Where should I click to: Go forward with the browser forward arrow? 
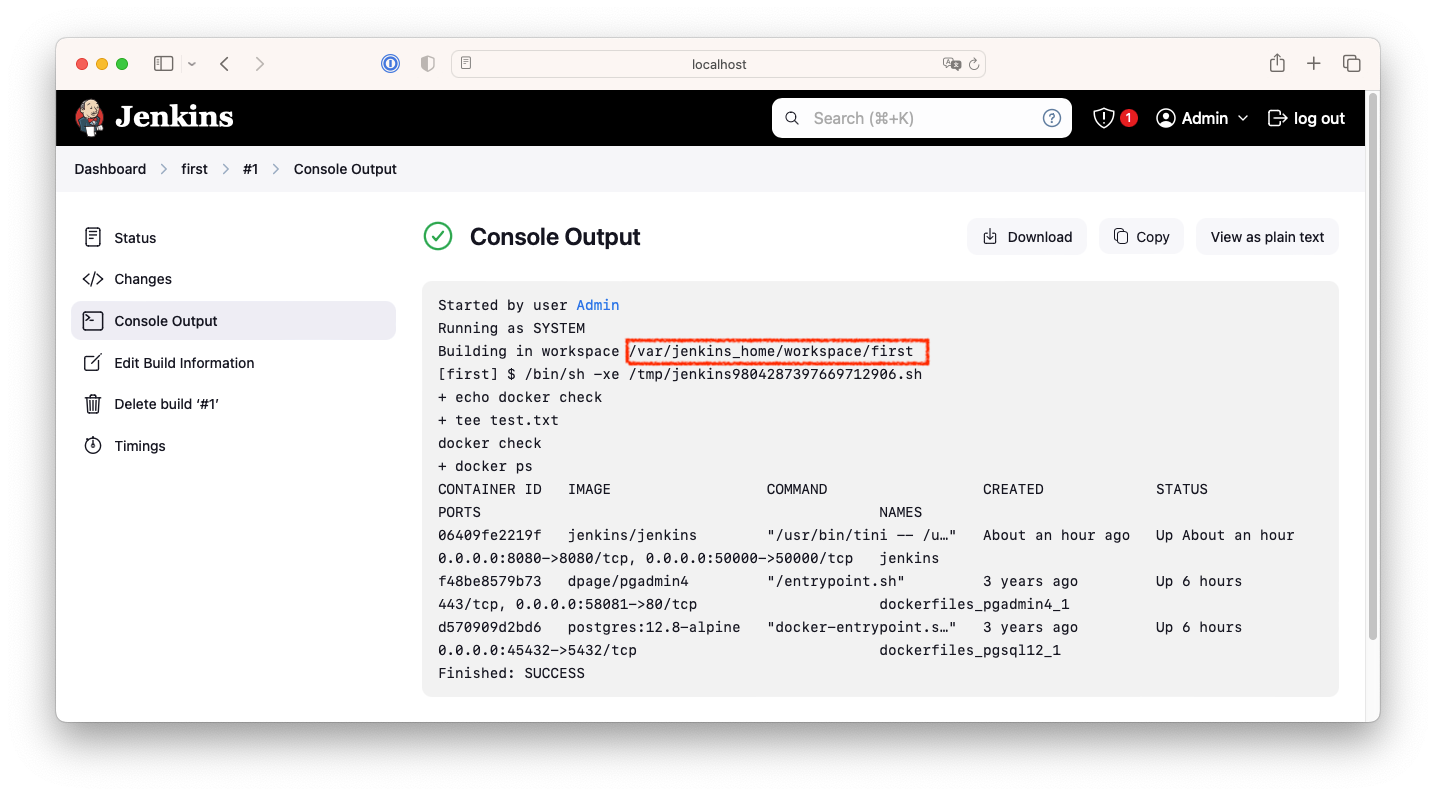coord(260,64)
